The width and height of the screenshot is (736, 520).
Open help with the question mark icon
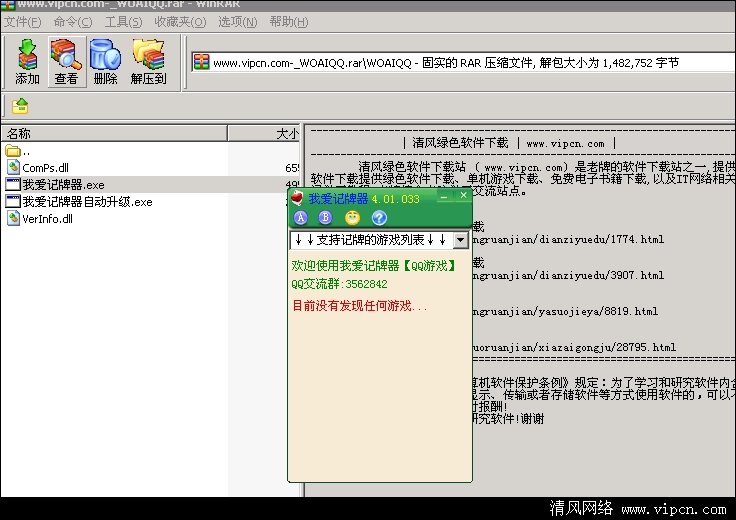pos(379,218)
